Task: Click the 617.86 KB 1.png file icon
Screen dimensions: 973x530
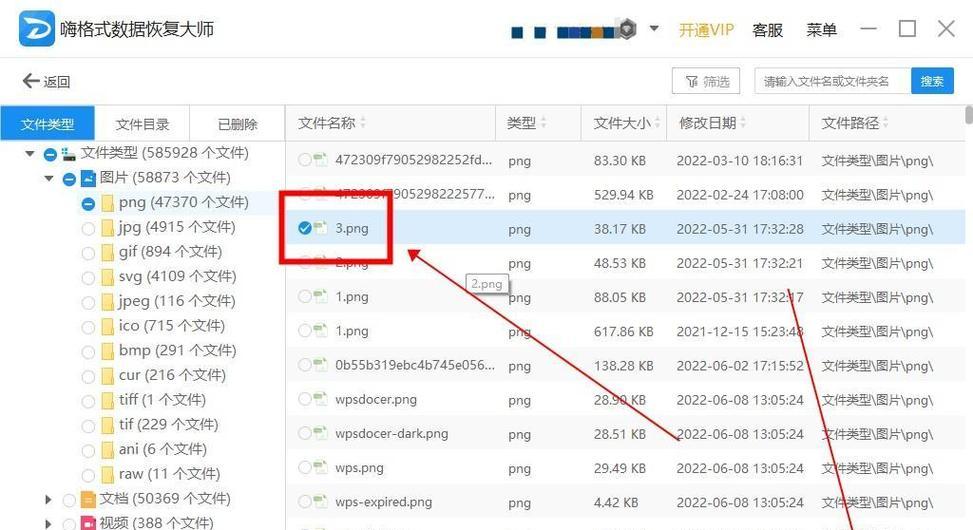Action: (321, 331)
